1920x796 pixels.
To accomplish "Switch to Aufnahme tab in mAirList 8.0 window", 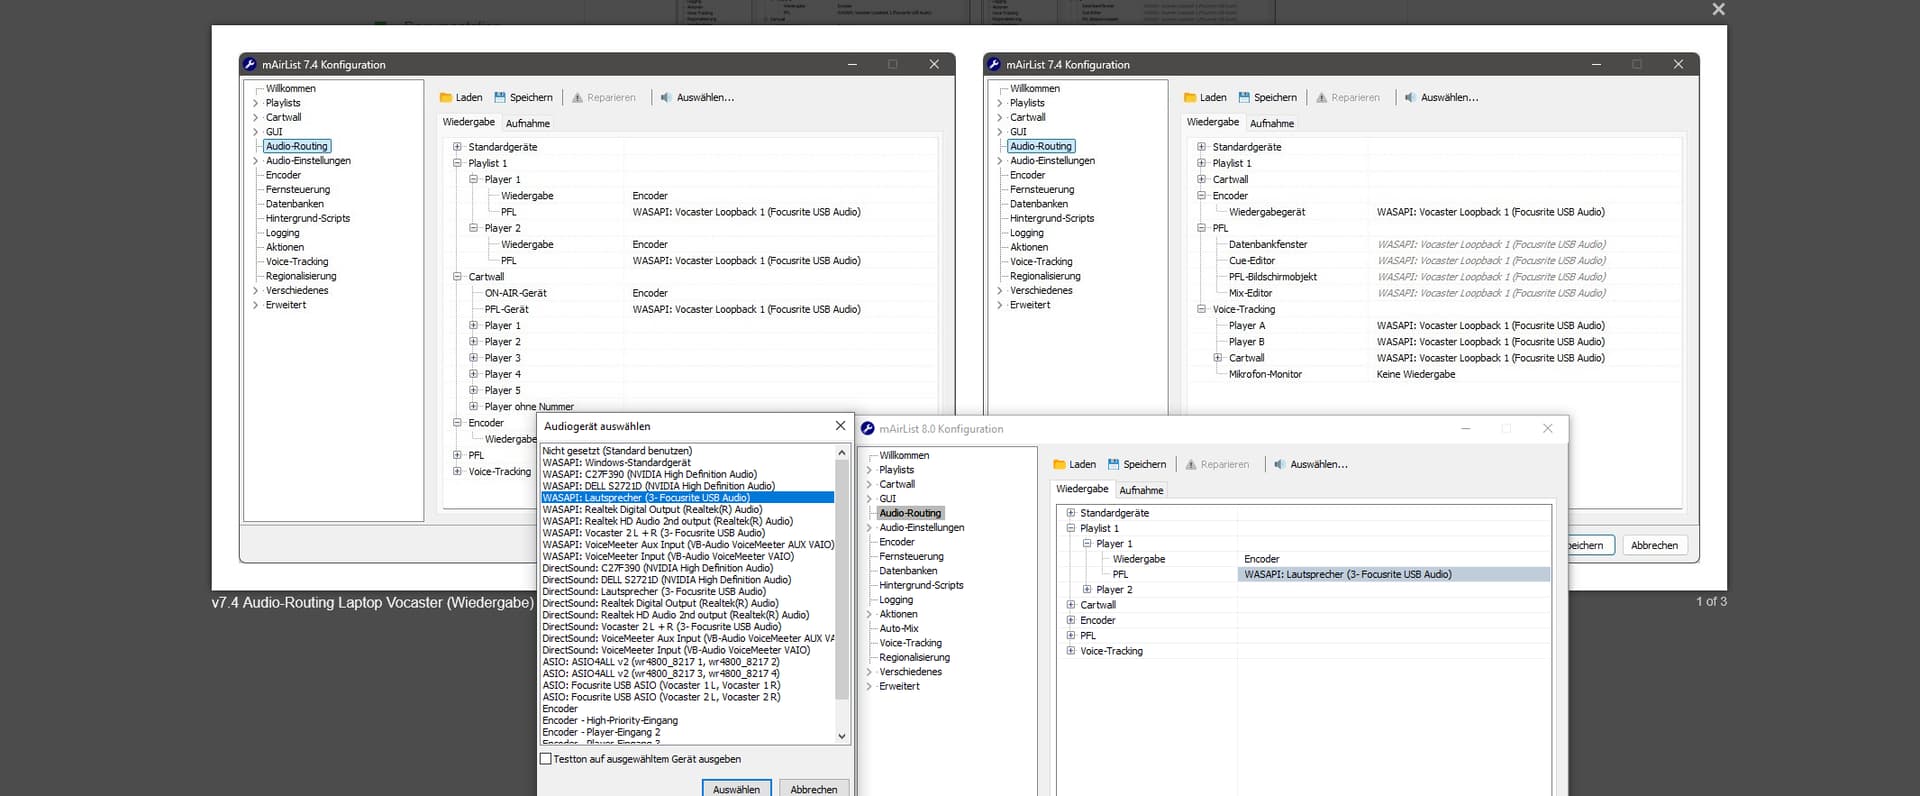I will [1141, 490].
